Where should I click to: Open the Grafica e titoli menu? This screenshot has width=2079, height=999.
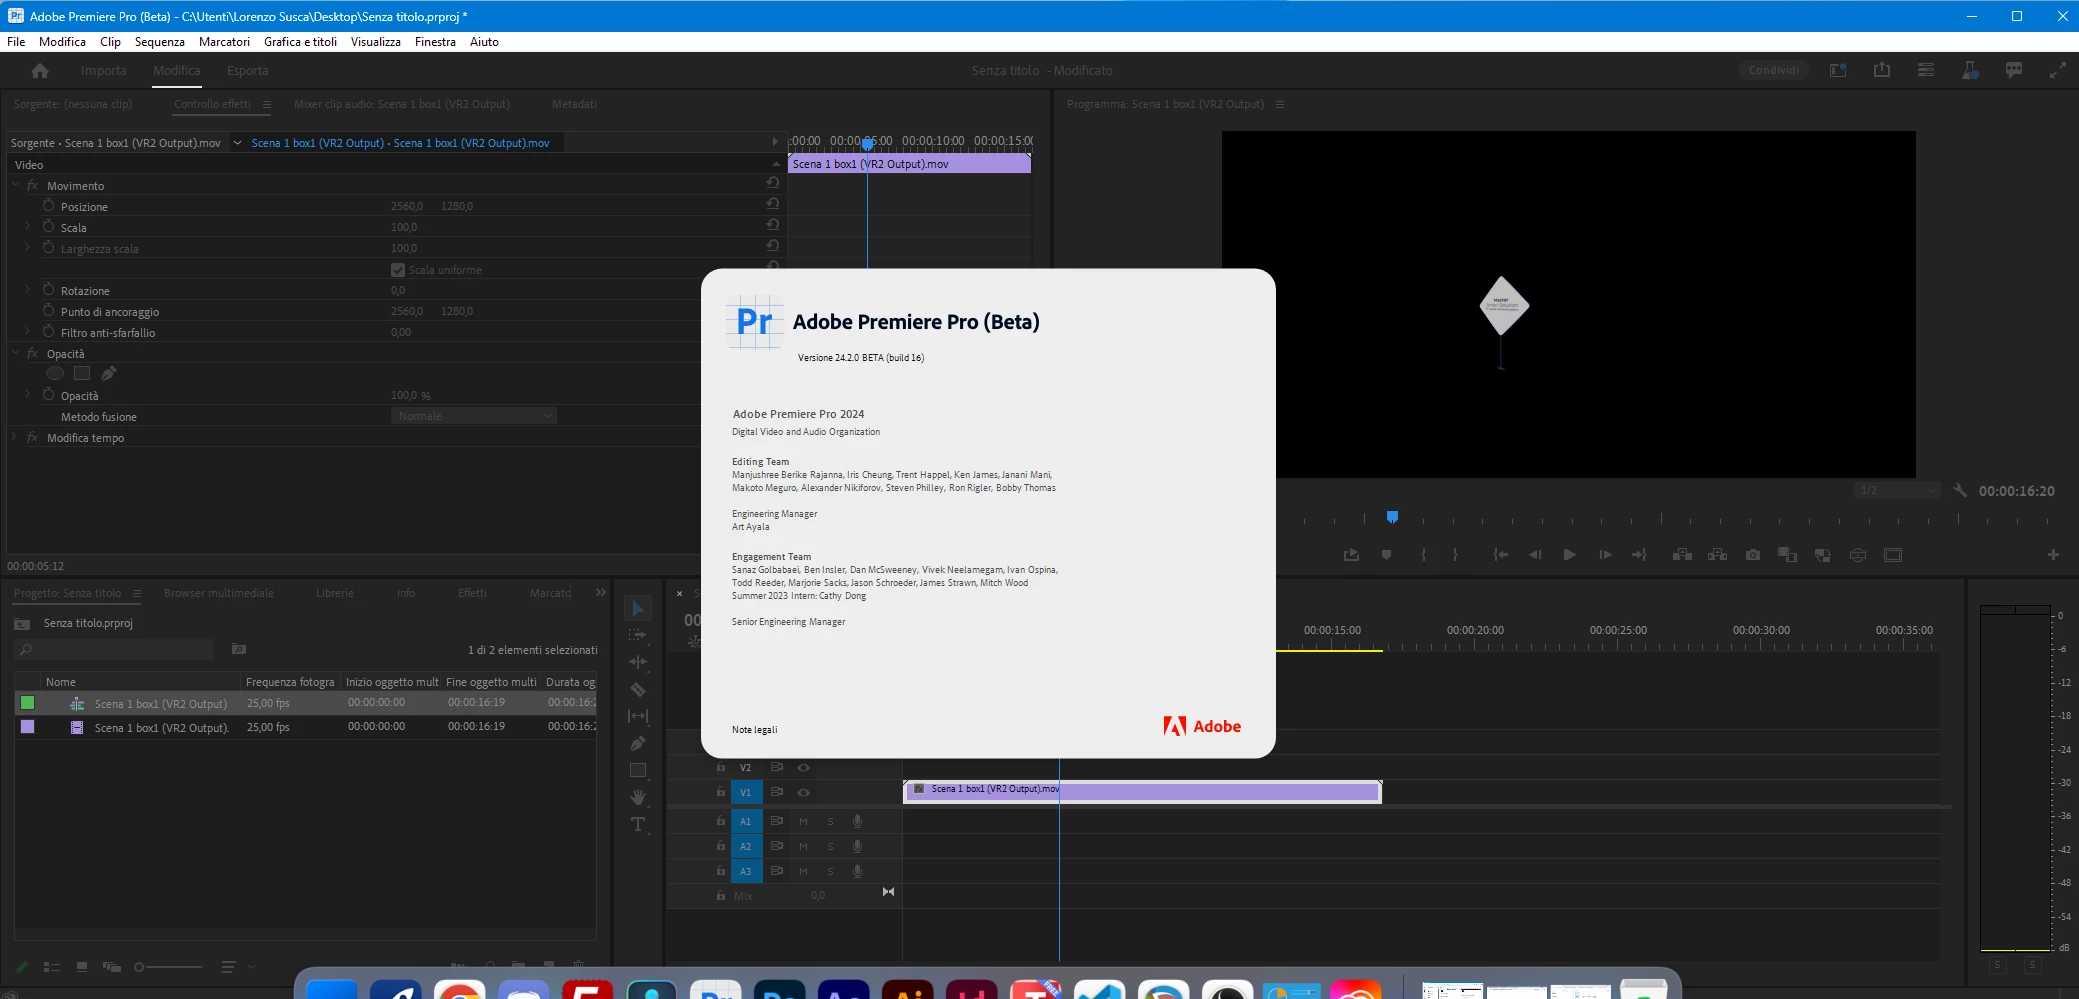(x=300, y=42)
